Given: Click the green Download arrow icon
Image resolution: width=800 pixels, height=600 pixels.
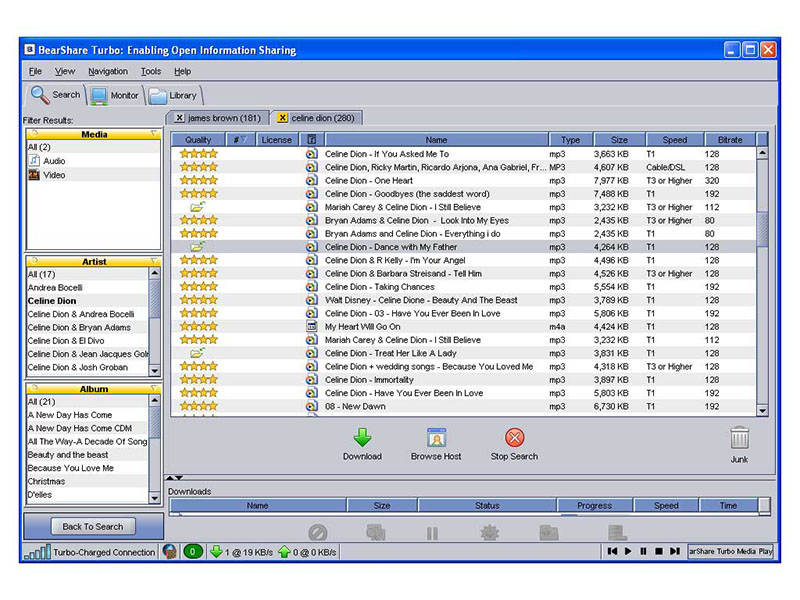Looking at the screenshot, I should (x=362, y=438).
